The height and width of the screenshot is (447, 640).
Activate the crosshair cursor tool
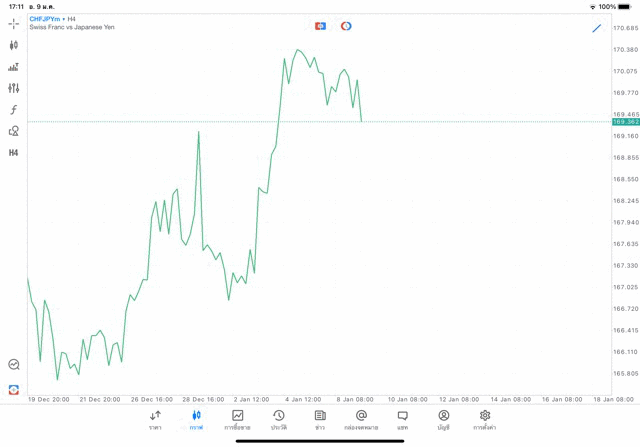click(13, 23)
